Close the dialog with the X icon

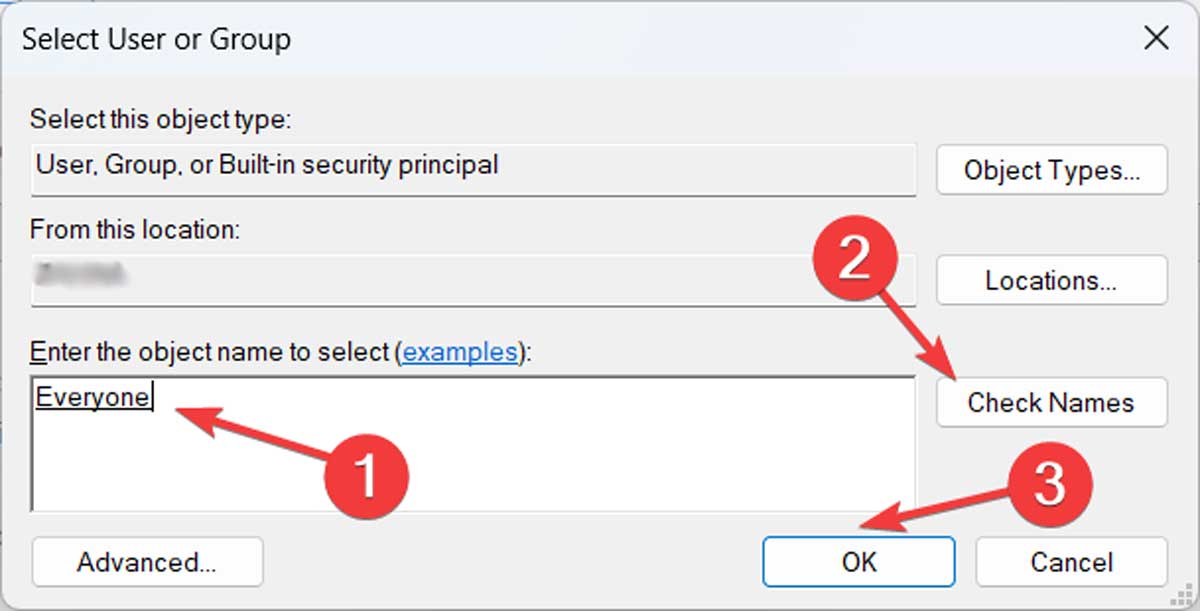click(1156, 38)
